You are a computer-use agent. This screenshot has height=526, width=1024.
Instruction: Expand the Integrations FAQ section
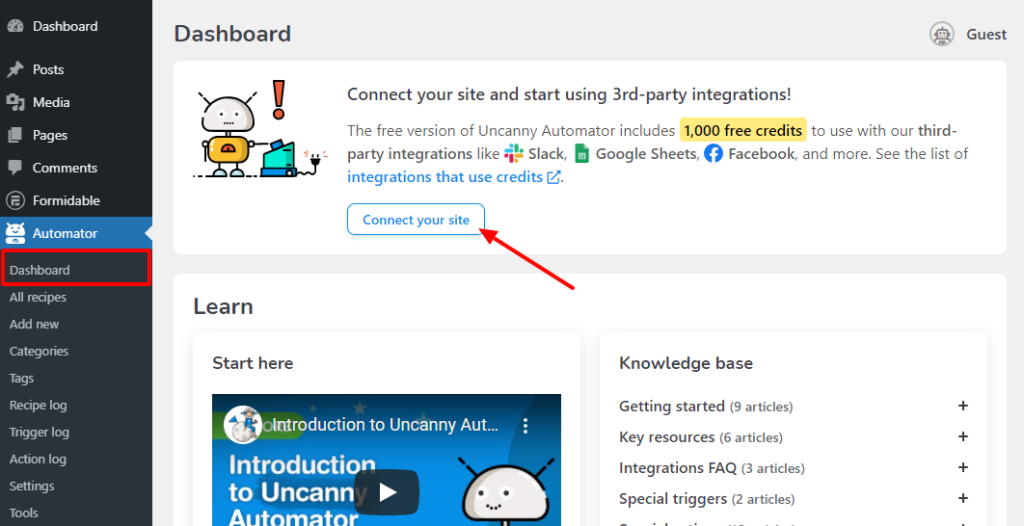coord(963,467)
